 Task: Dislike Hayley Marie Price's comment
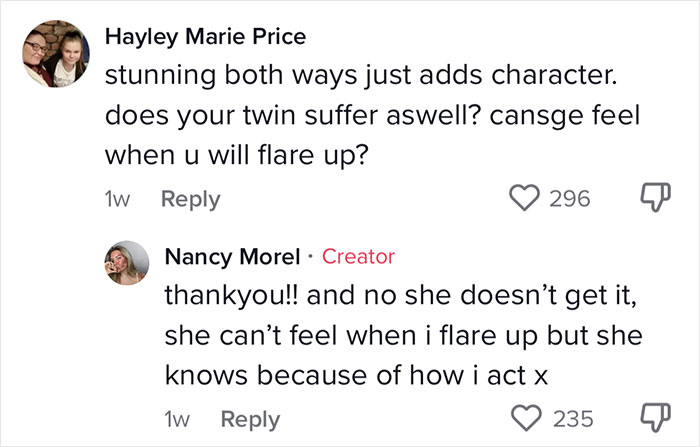click(652, 199)
